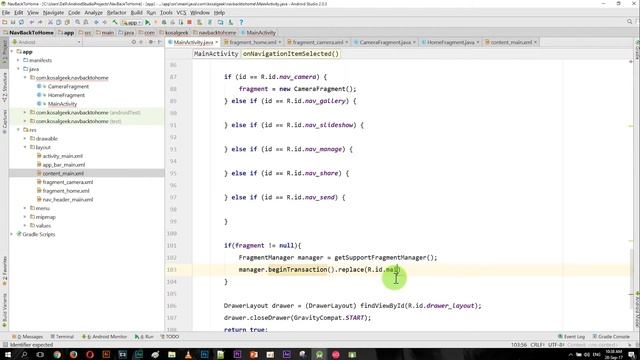Image resolution: width=640 pixels, height=360 pixels.
Task: Click the Open folder toolbar icon
Action: (x=5, y=22)
